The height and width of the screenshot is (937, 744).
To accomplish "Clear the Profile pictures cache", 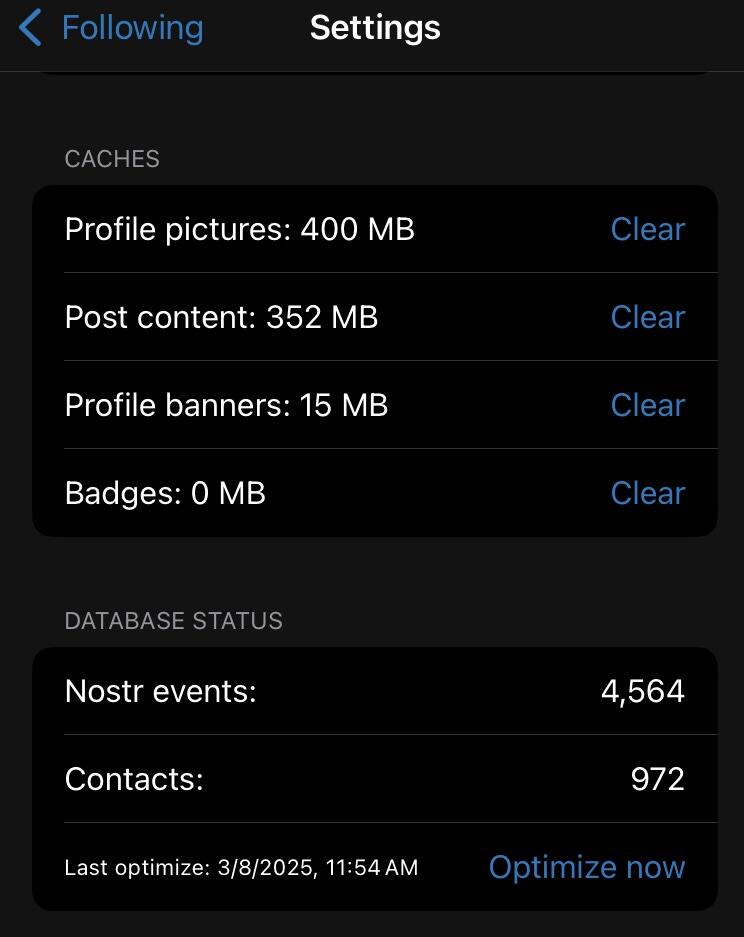I will (647, 229).
